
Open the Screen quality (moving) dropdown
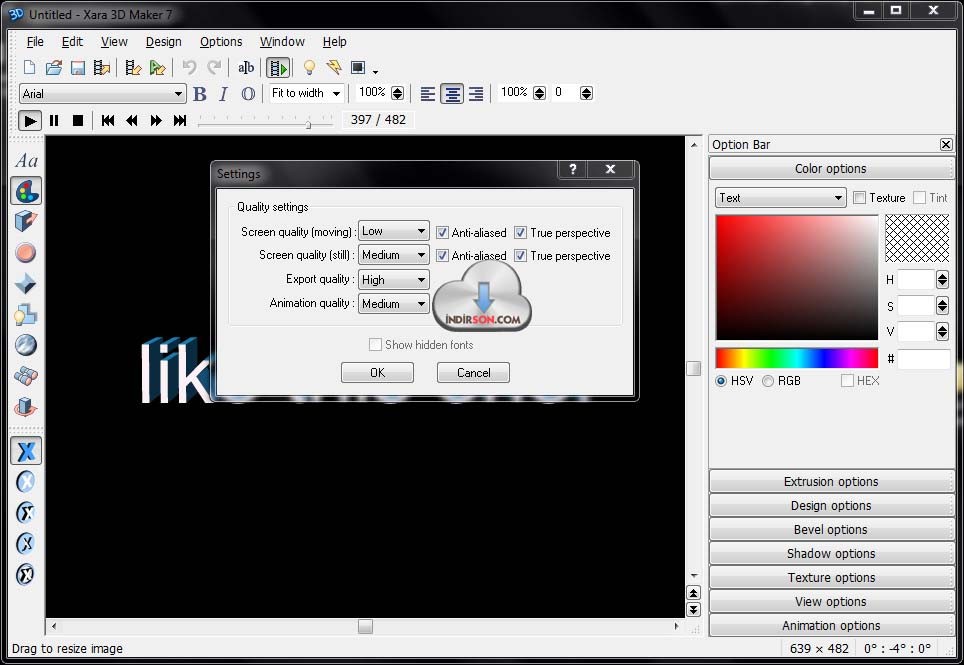[393, 231]
